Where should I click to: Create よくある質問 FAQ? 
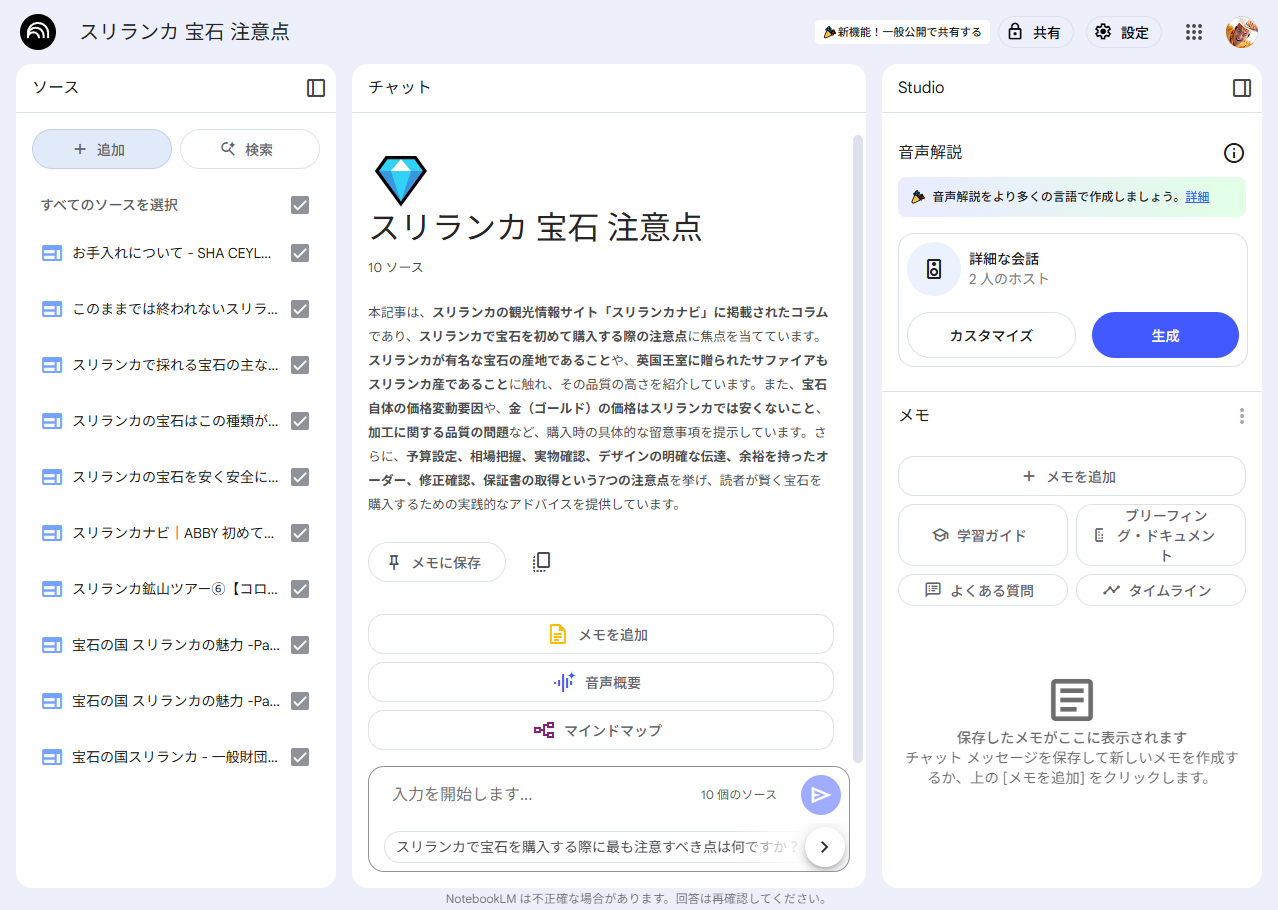982,590
